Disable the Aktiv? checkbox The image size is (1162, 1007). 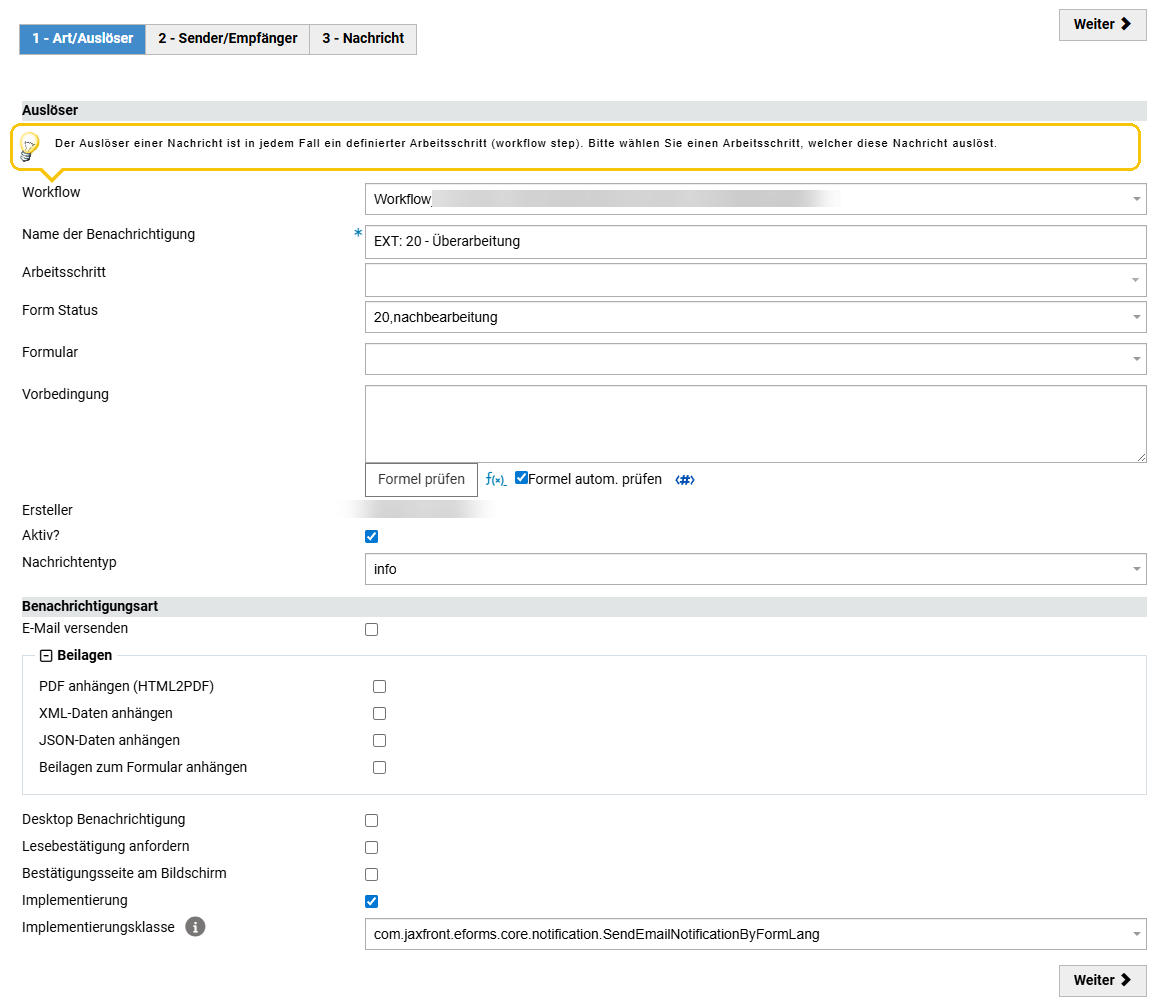click(x=372, y=536)
